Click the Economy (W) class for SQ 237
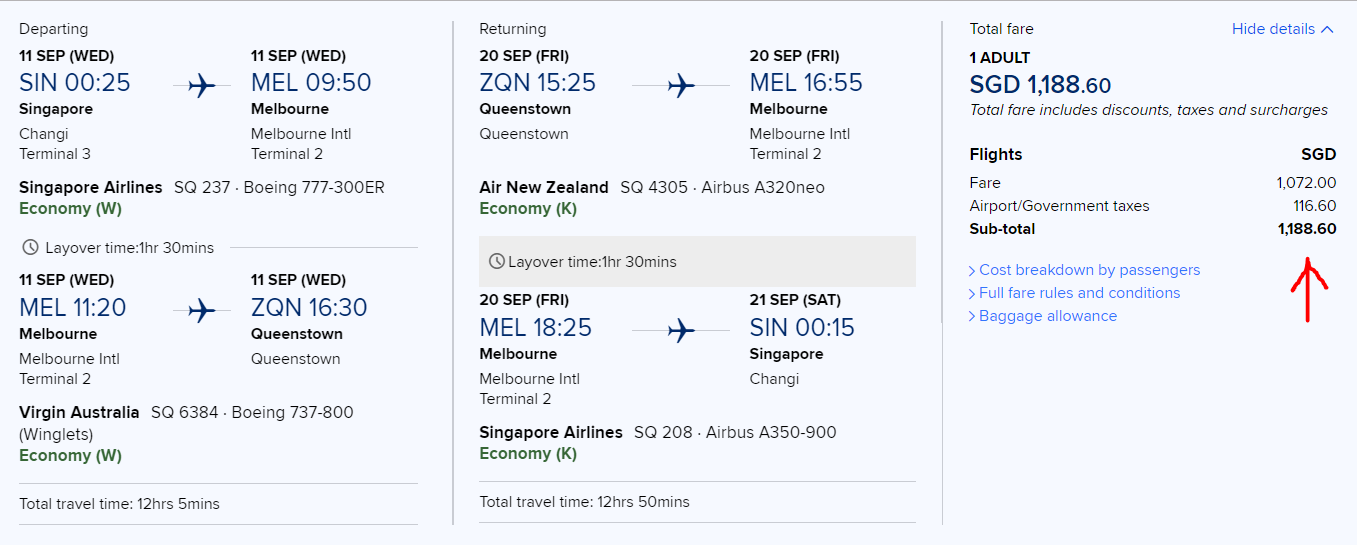Image resolution: width=1357 pixels, height=545 pixels. (x=70, y=208)
